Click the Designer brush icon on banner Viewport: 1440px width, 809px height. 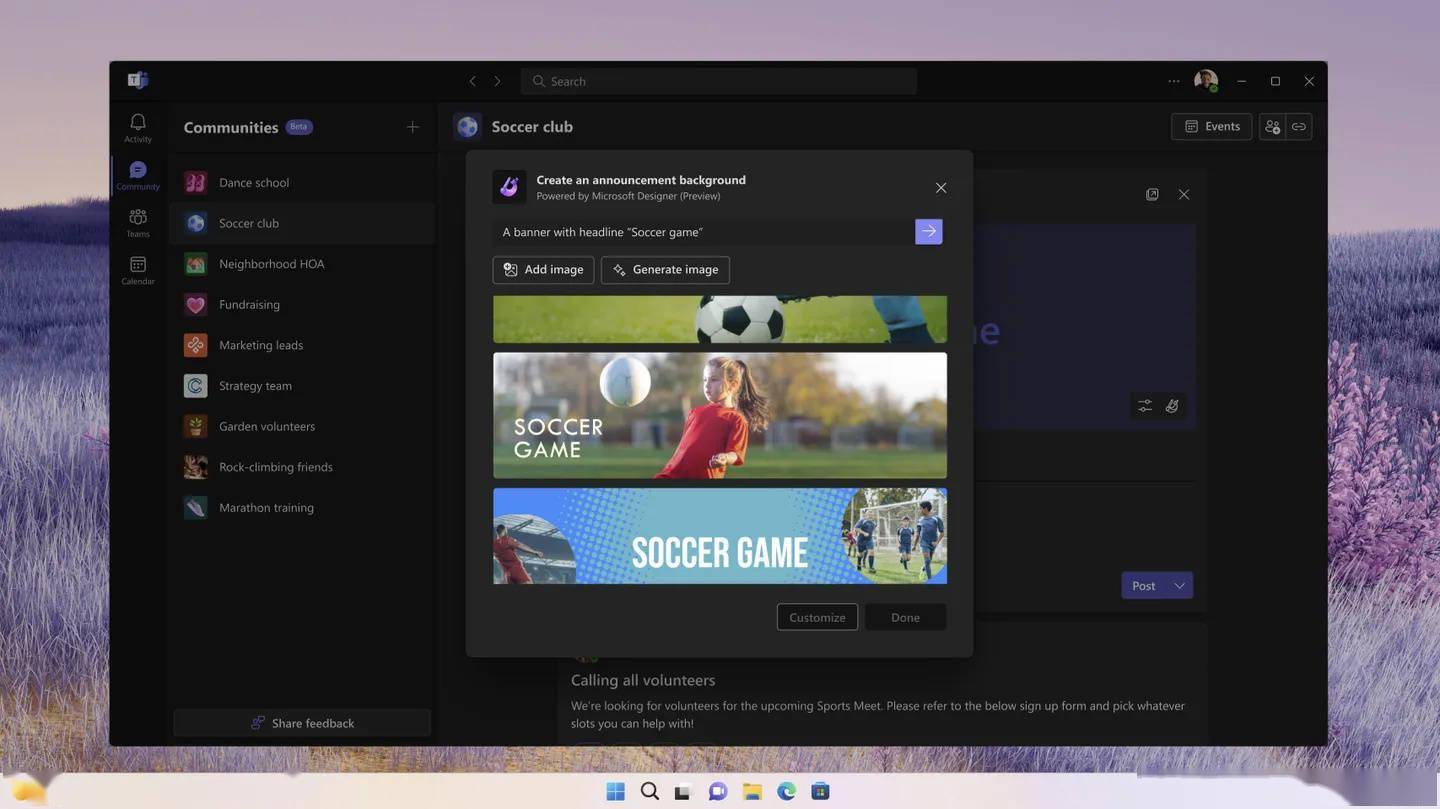coord(1172,405)
